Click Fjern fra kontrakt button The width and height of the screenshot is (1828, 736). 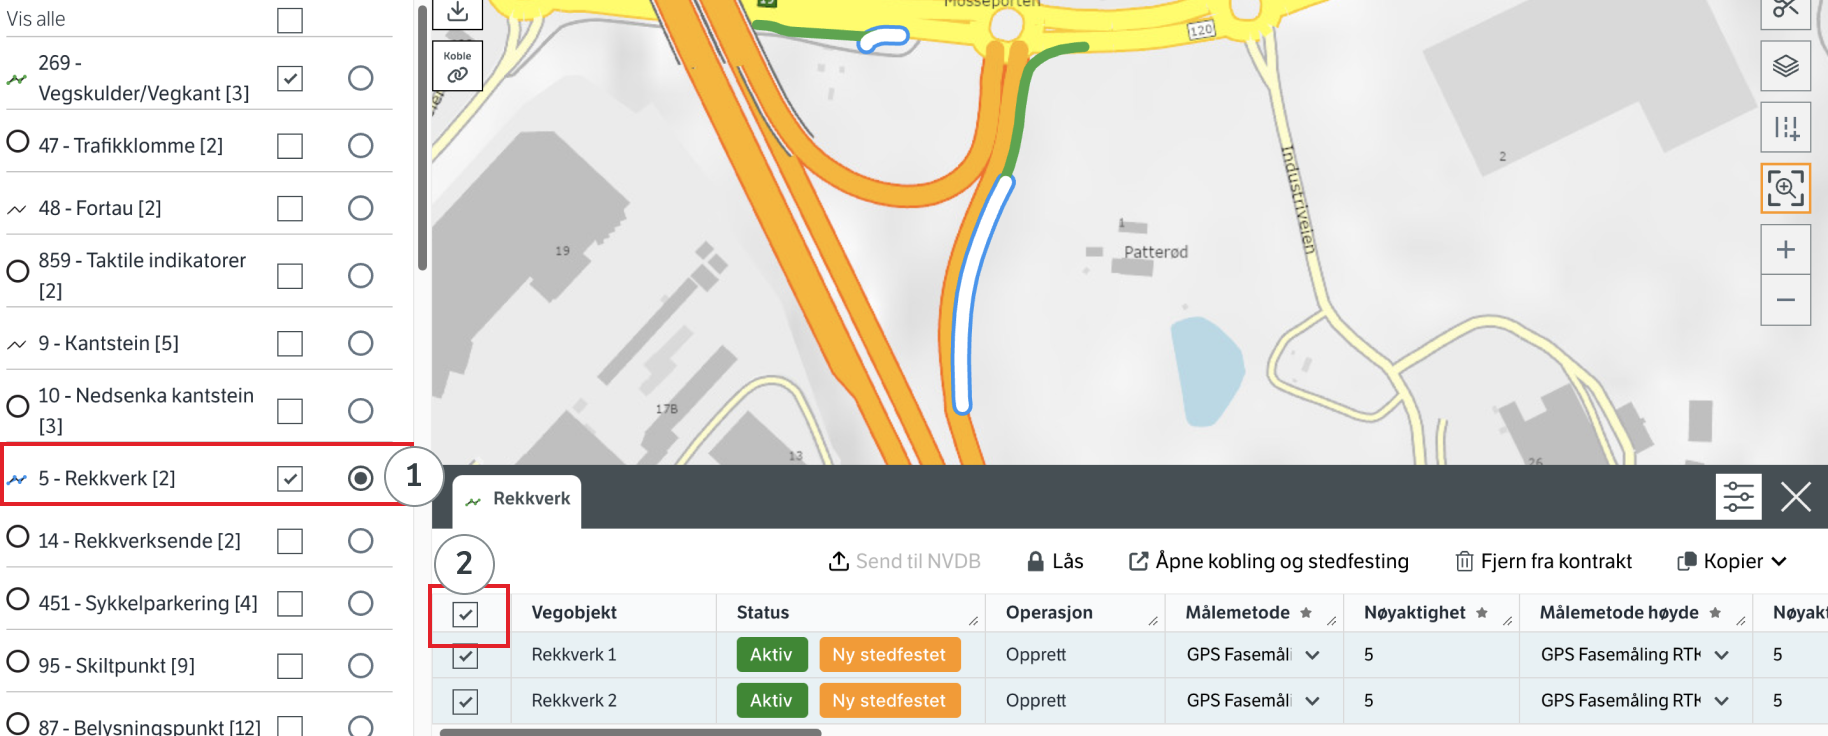coord(1543,562)
